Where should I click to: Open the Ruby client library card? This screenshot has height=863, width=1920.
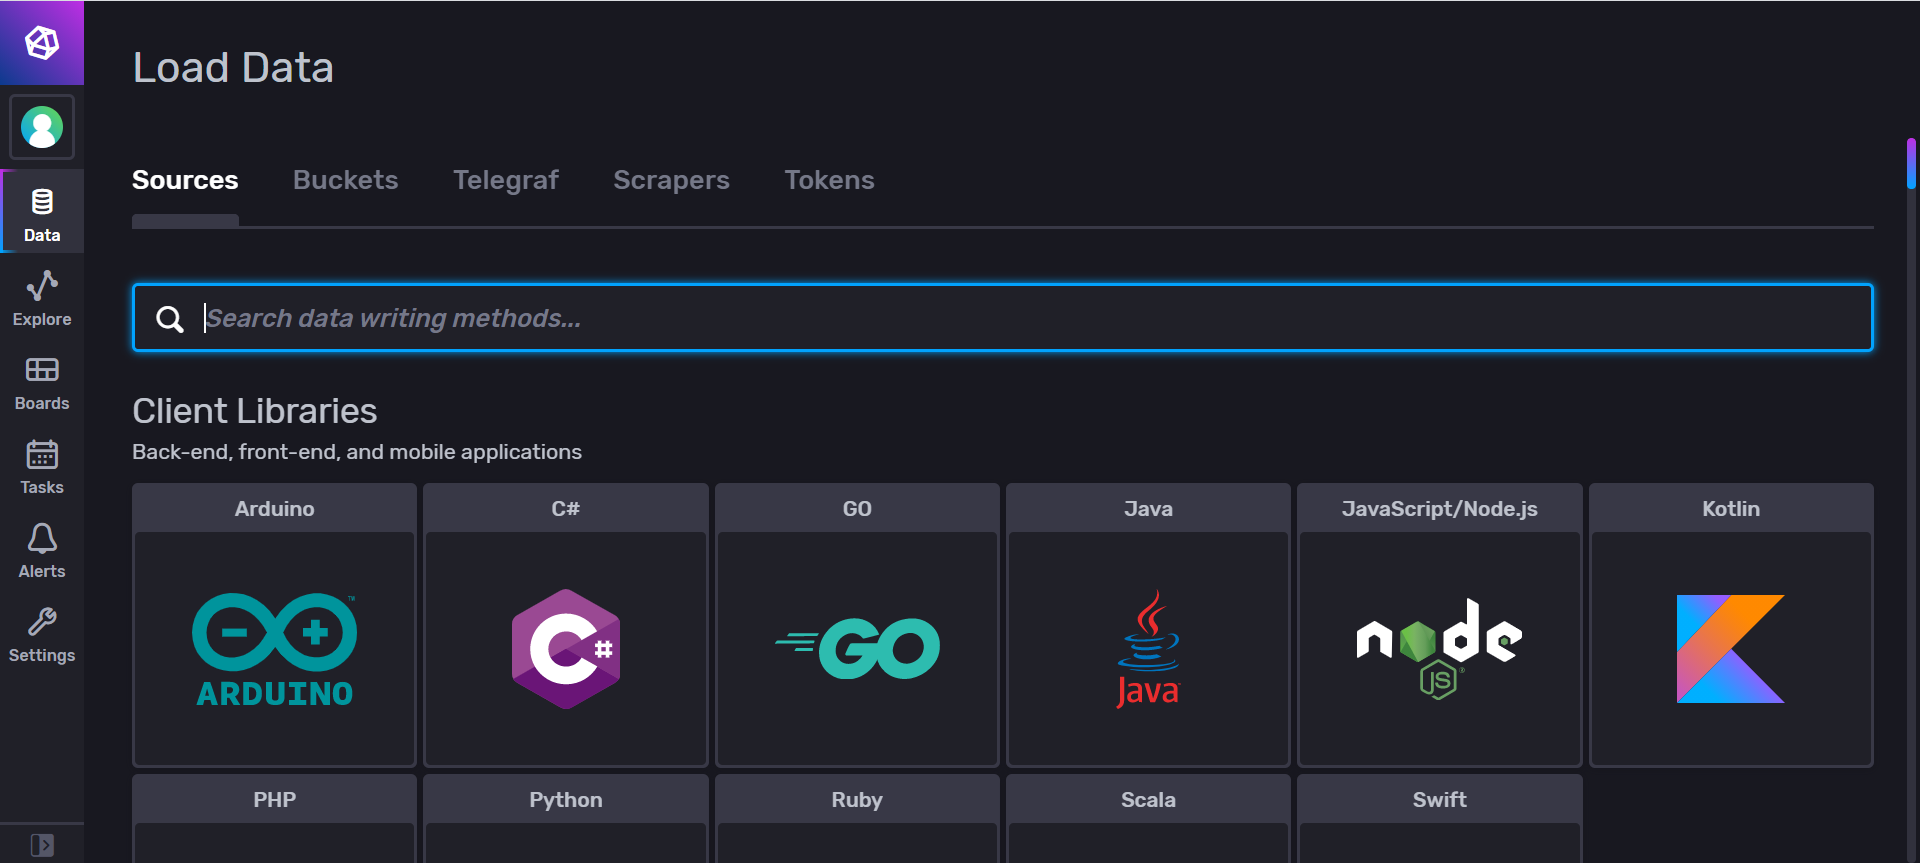pyautogui.click(x=858, y=818)
